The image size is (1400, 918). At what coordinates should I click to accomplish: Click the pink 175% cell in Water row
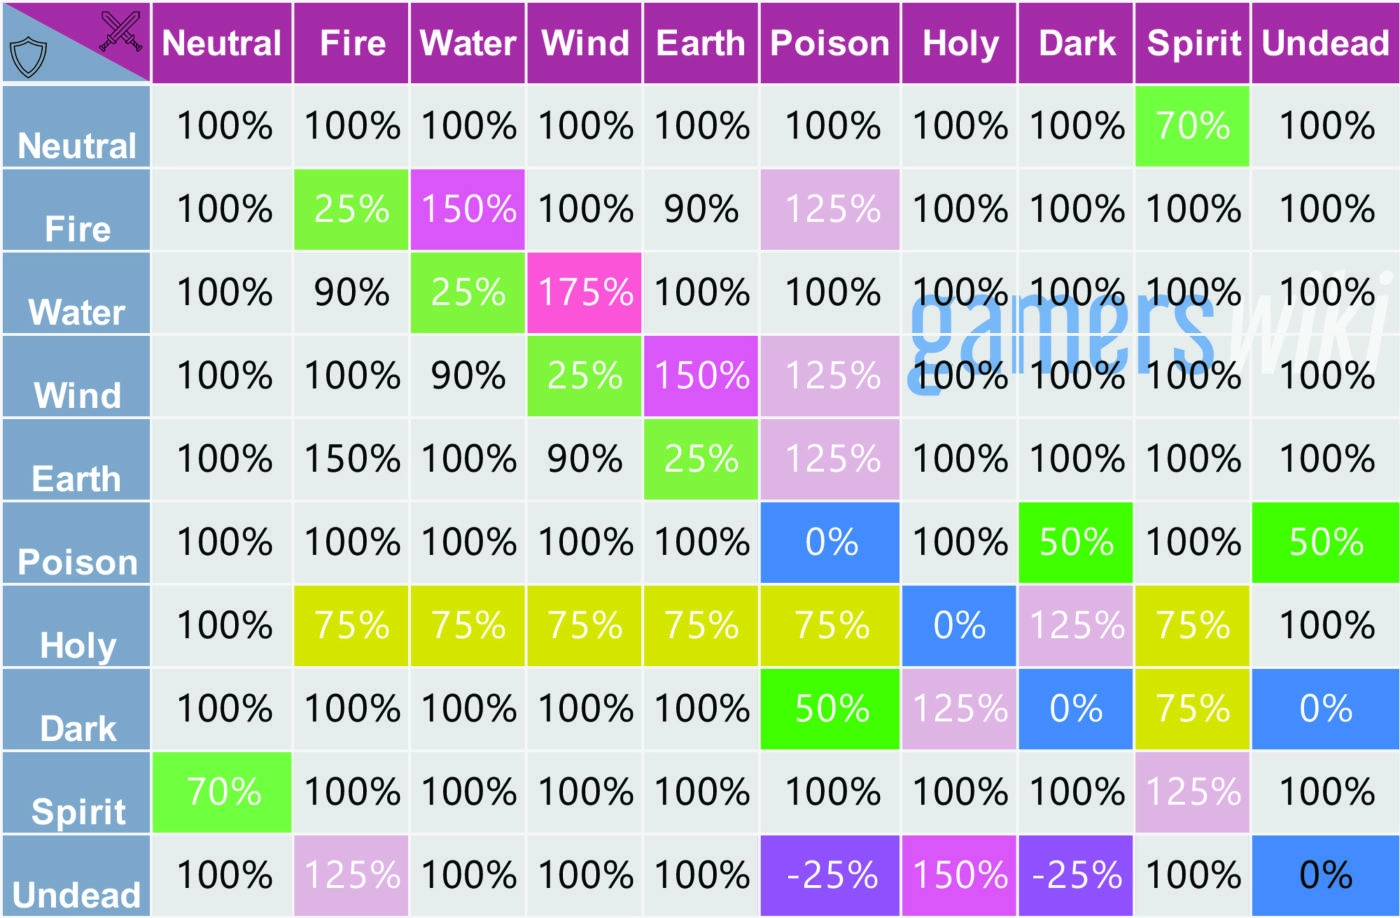(x=585, y=293)
